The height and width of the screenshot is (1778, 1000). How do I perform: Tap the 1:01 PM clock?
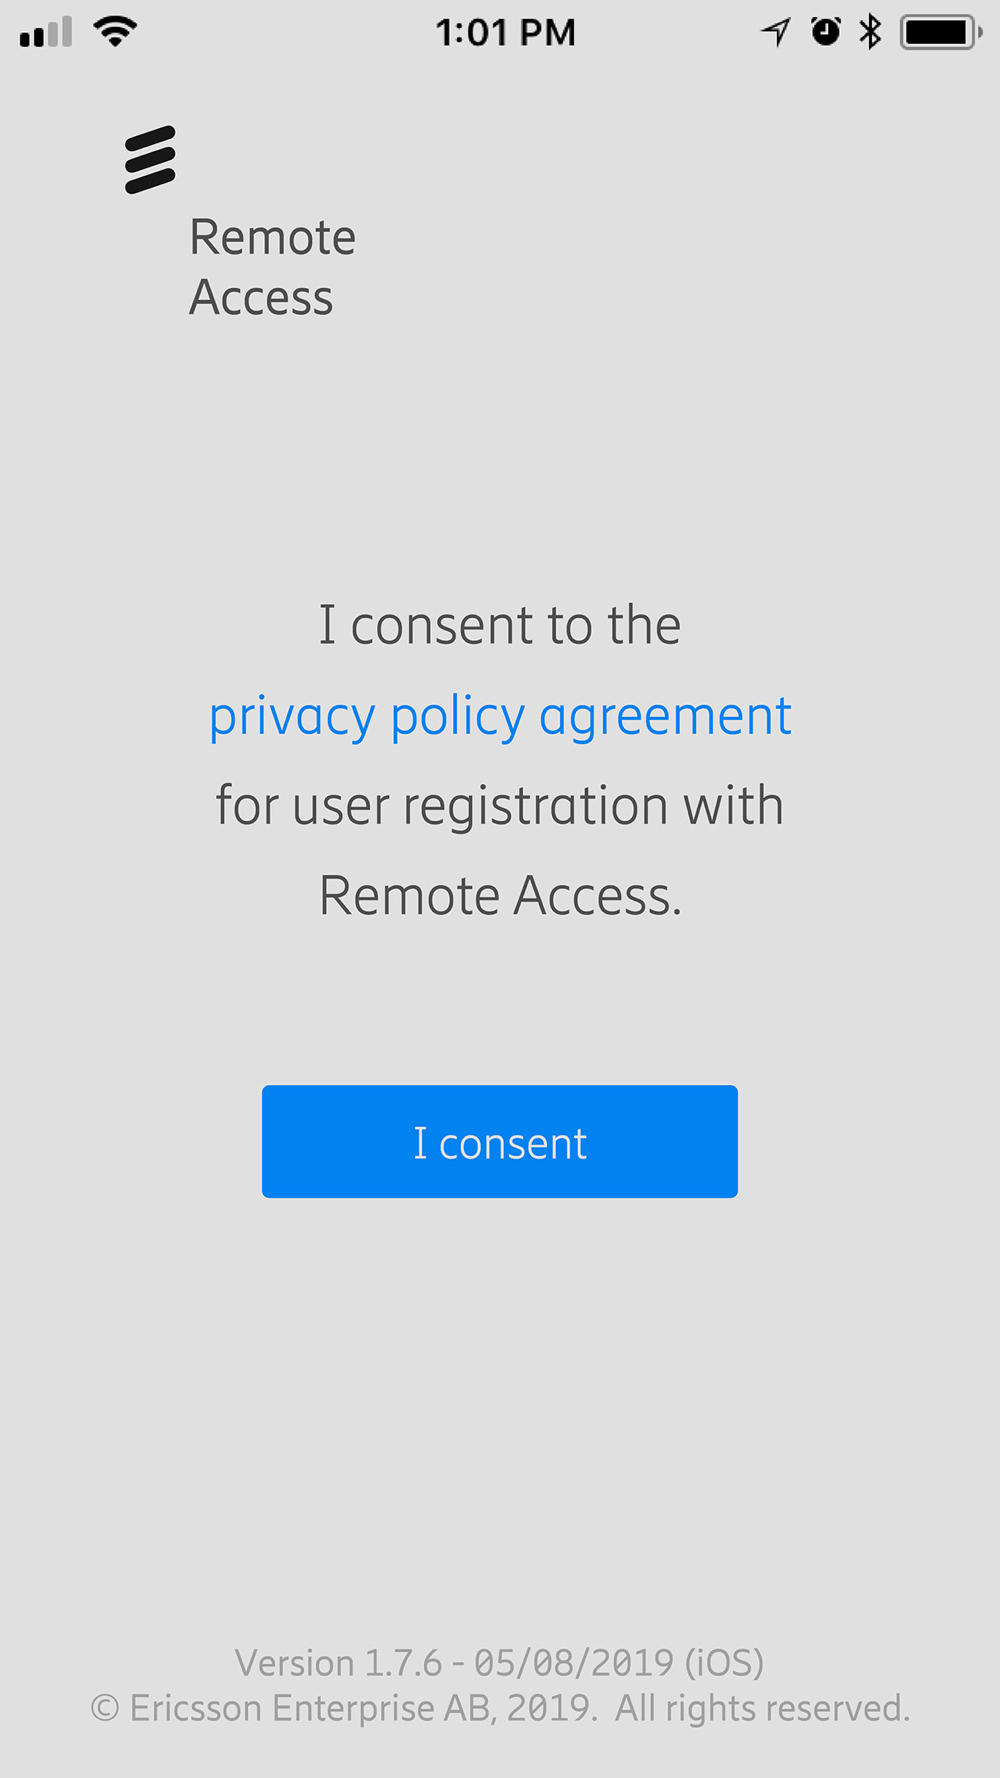tap(505, 33)
